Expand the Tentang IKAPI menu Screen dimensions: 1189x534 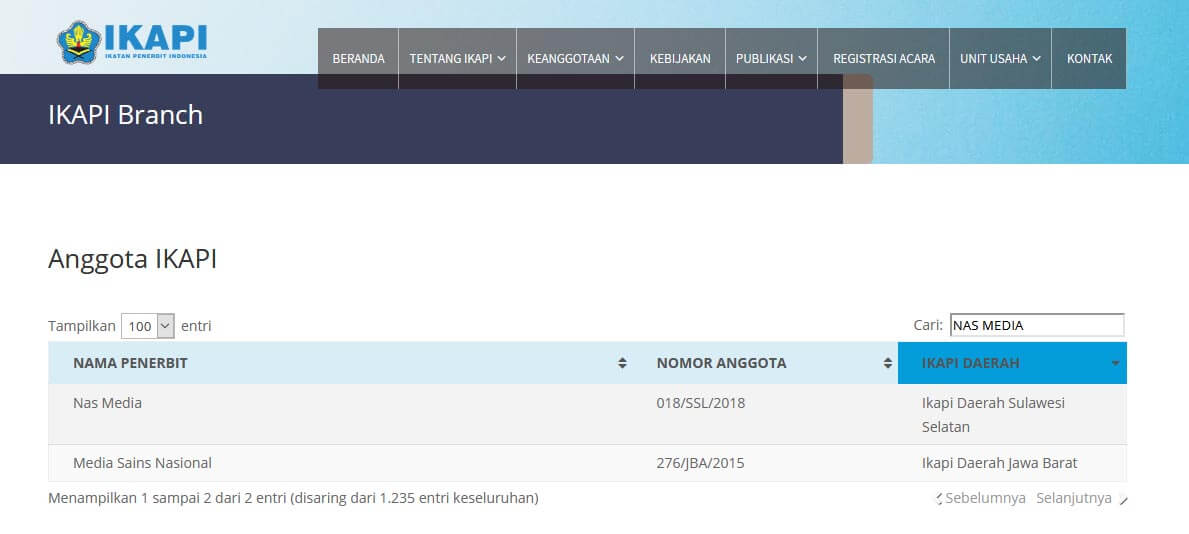point(457,59)
